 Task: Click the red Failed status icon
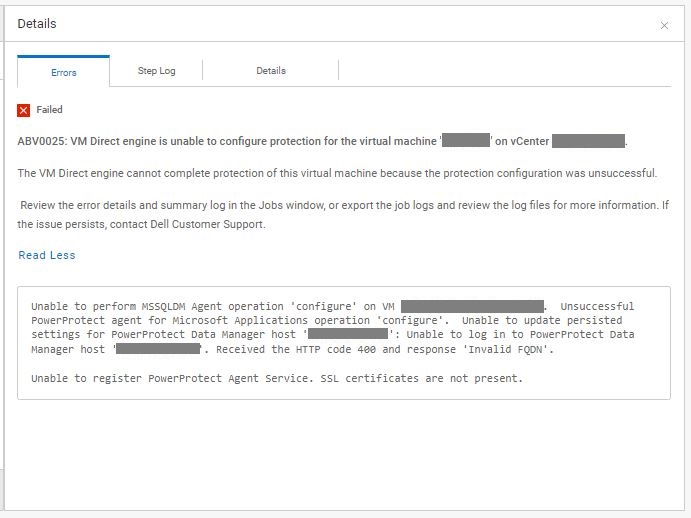click(x=24, y=110)
